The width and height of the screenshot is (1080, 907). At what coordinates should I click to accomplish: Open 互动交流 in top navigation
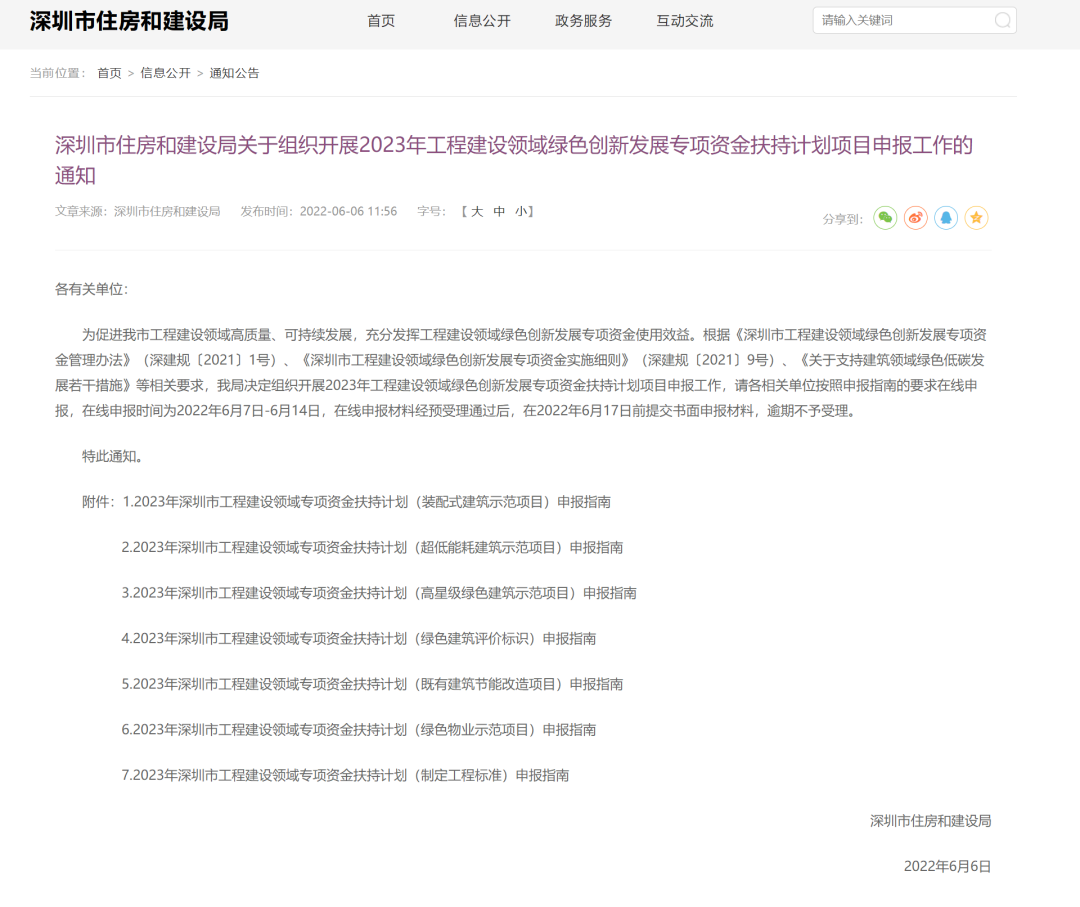[685, 21]
